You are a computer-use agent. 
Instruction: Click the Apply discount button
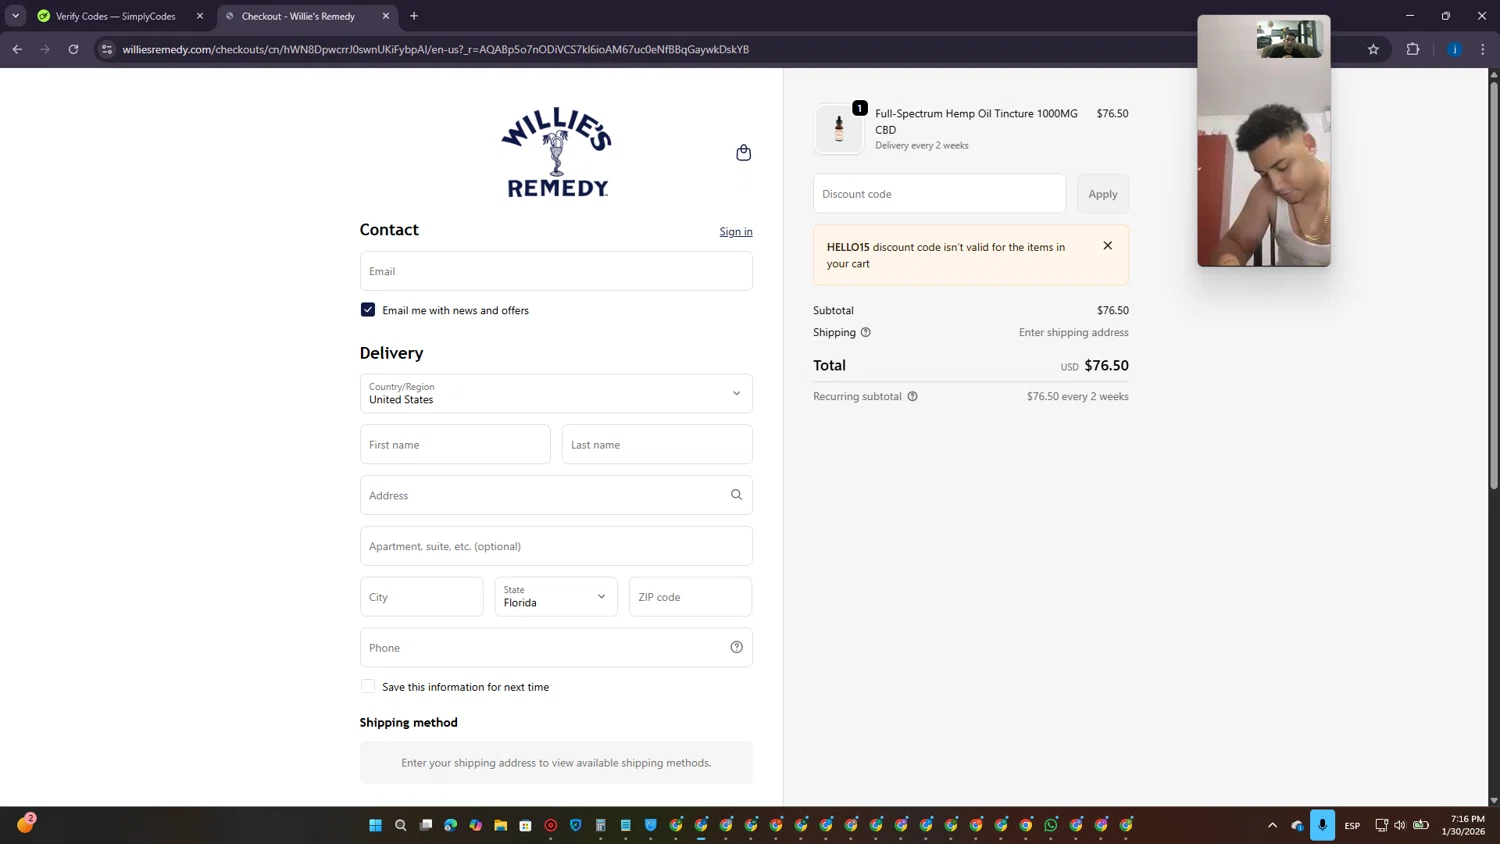coord(1103,194)
